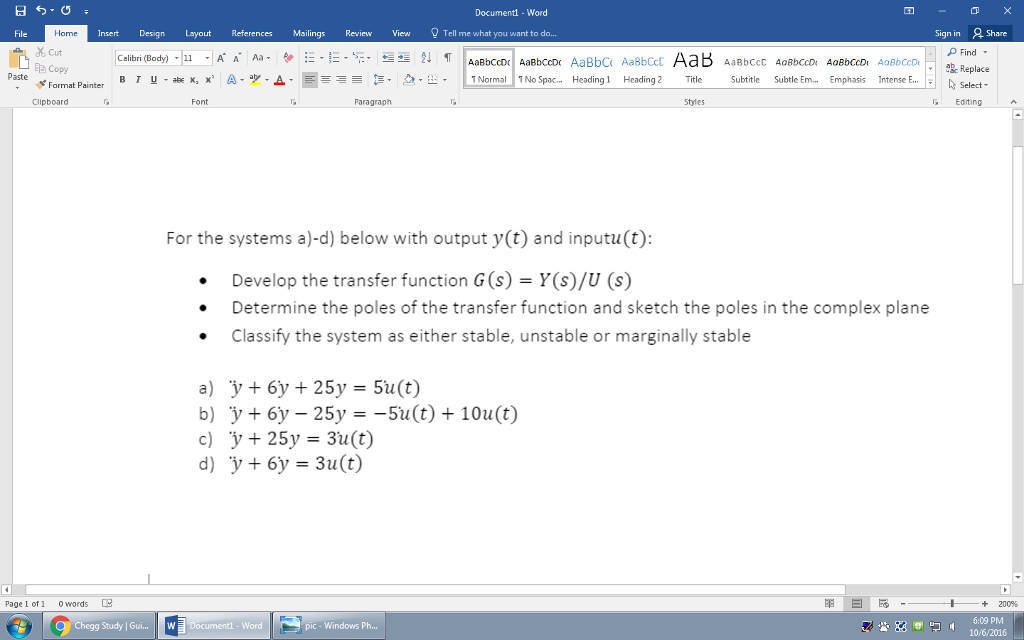Click the Clear All Formatting icon

pos(289,58)
